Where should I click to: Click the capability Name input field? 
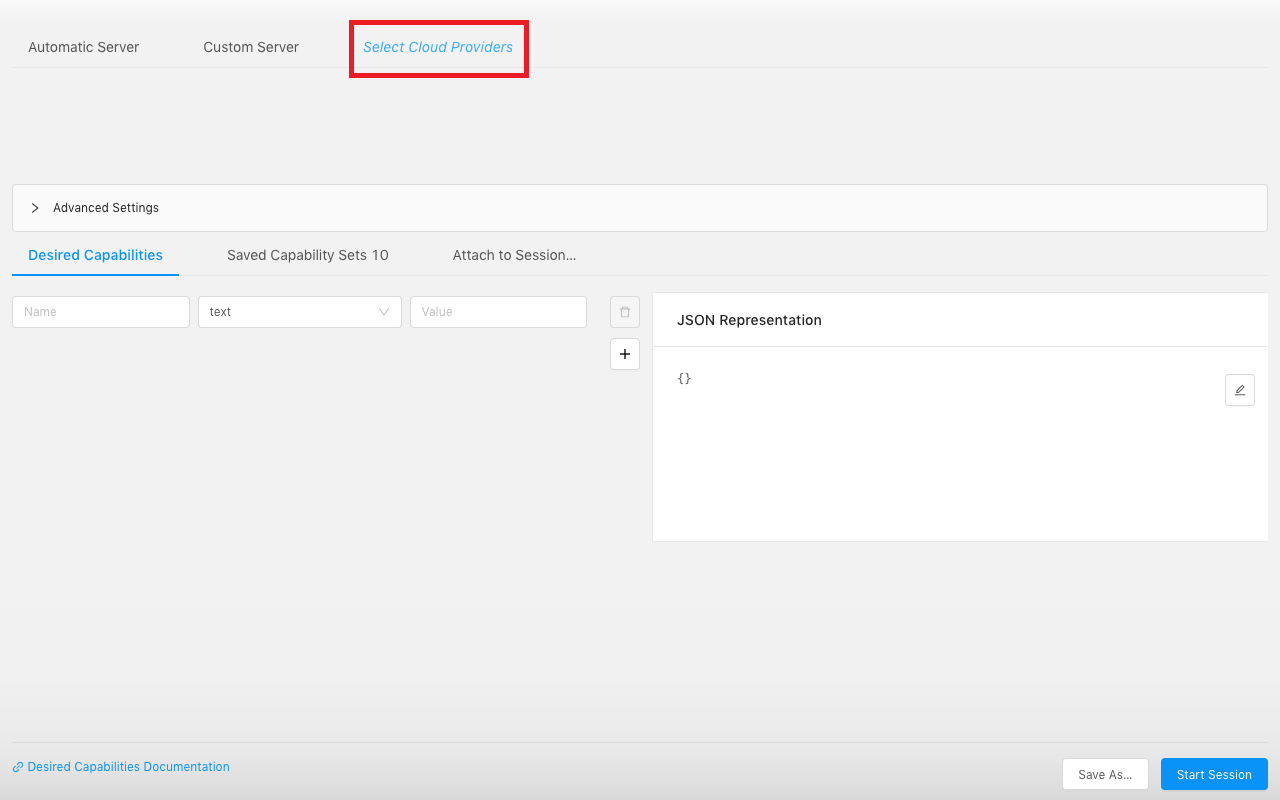(x=100, y=311)
